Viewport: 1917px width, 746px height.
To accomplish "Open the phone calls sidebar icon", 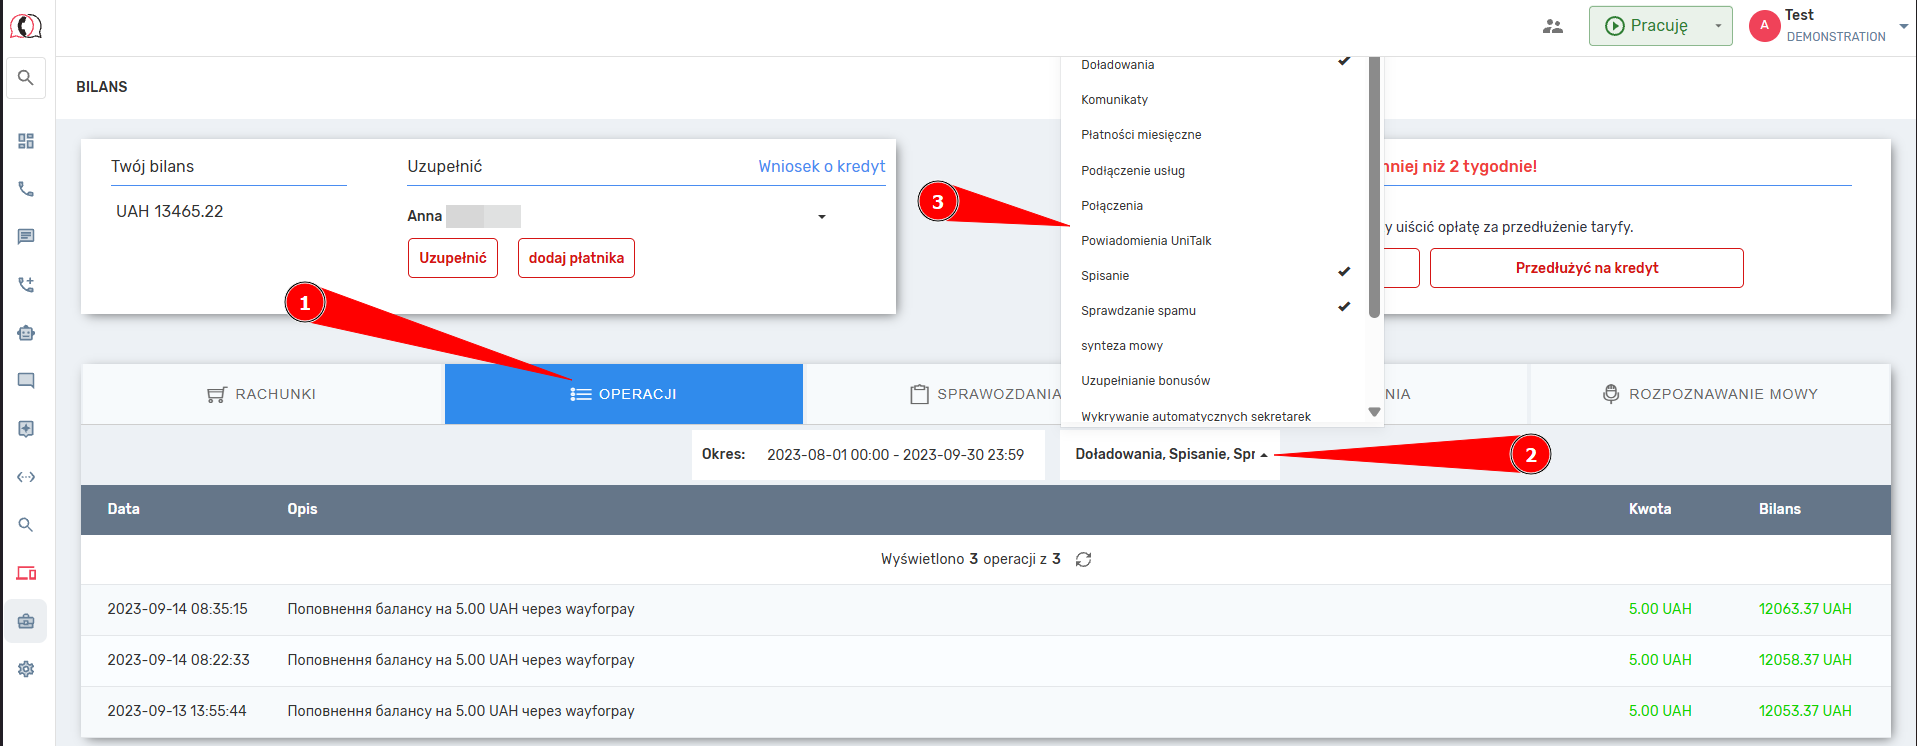I will 26,189.
